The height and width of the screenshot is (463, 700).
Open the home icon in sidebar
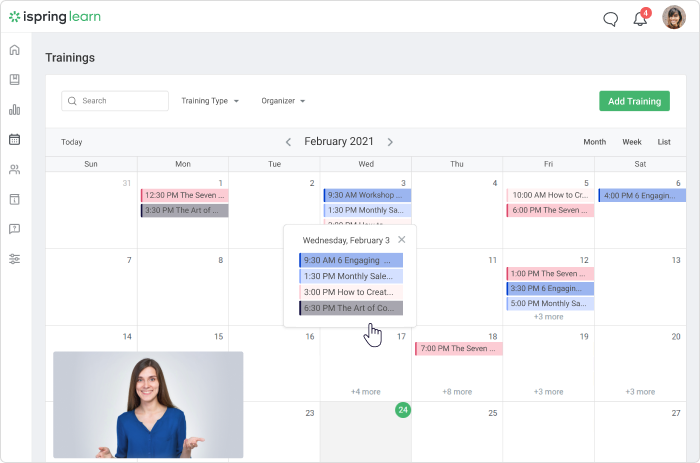tap(14, 50)
